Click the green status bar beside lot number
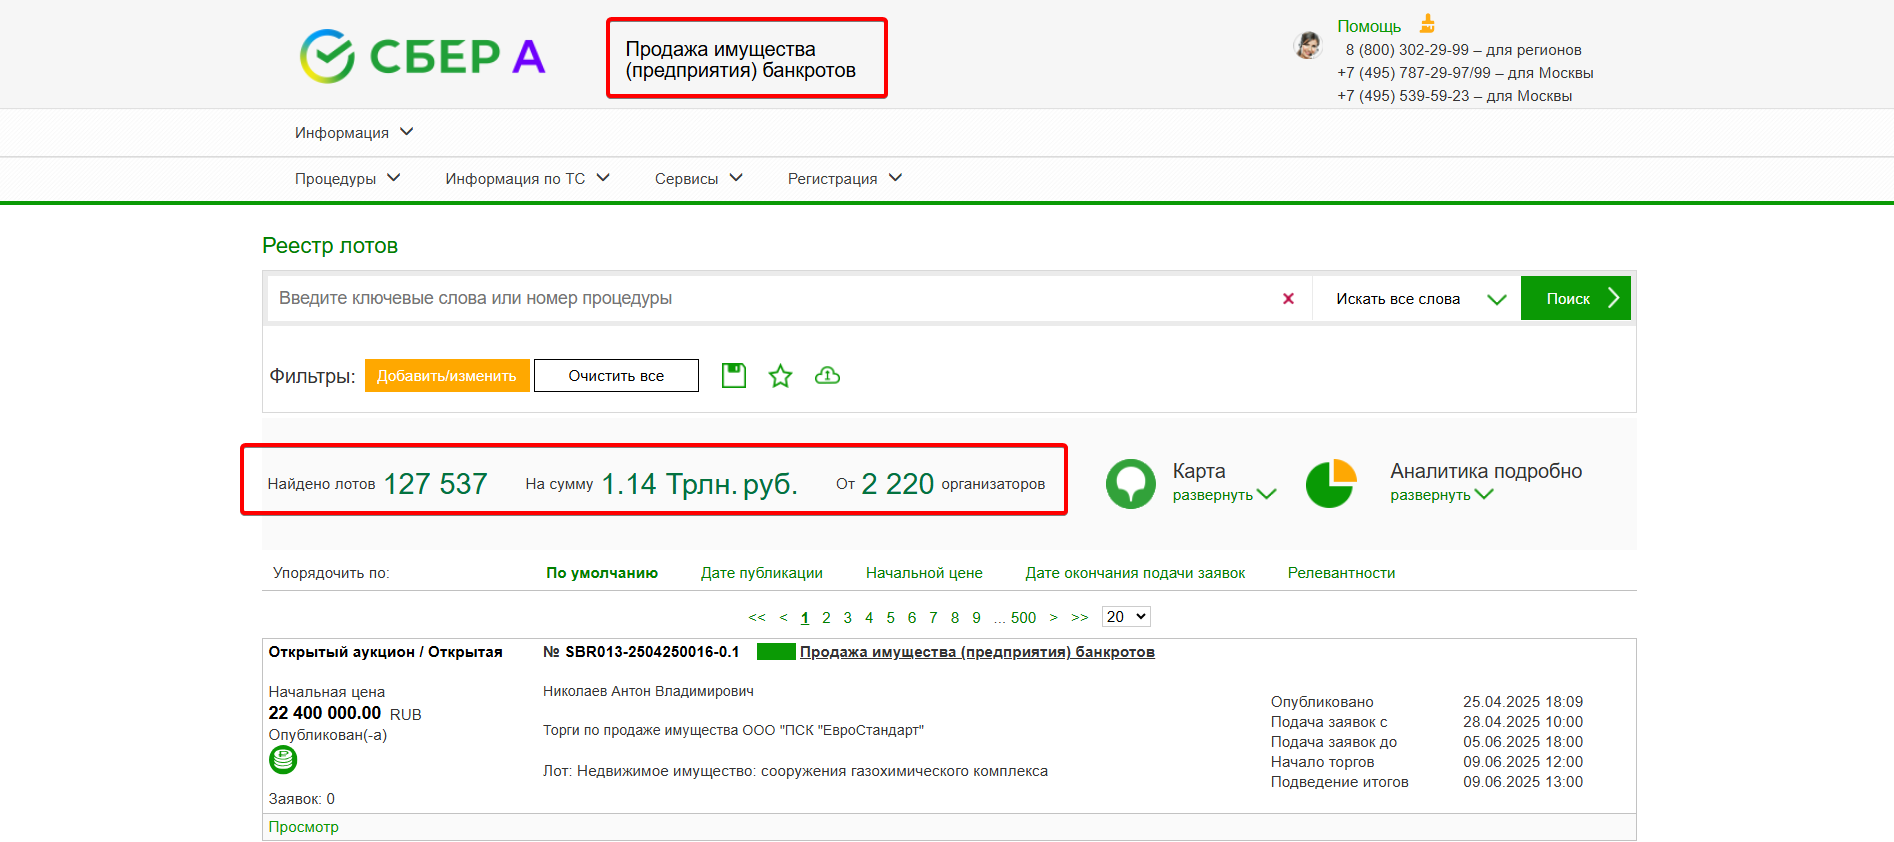This screenshot has height=842, width=1894. [776, 652]
